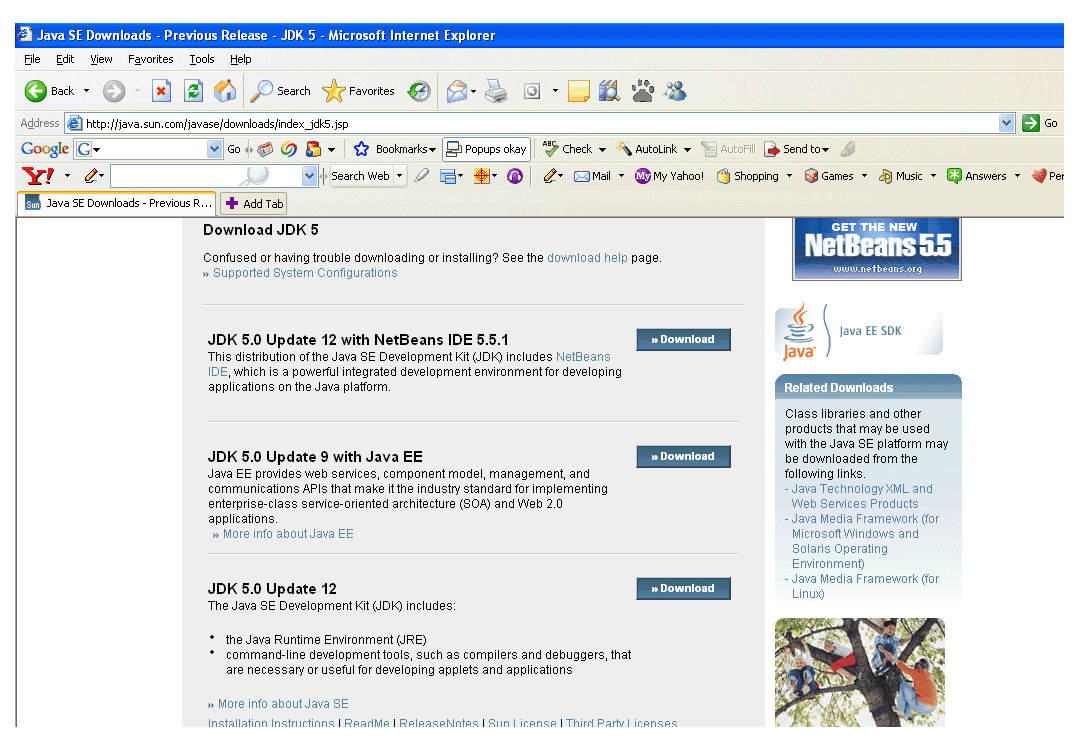The image size is (1080, 750).
Task: Click the Add Tab button
Action: pyautogui.click(x=253, y=204)
